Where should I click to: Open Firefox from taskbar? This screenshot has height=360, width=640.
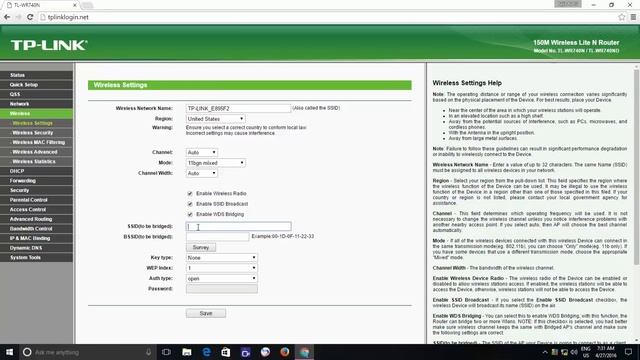(284, 352)
